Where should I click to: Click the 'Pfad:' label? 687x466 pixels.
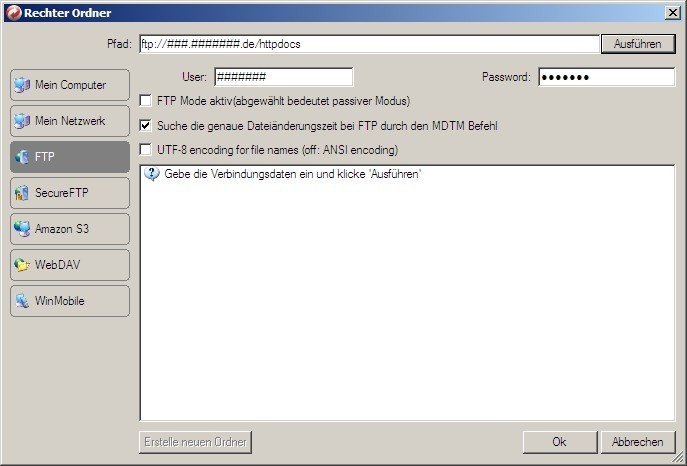point(120,44)
